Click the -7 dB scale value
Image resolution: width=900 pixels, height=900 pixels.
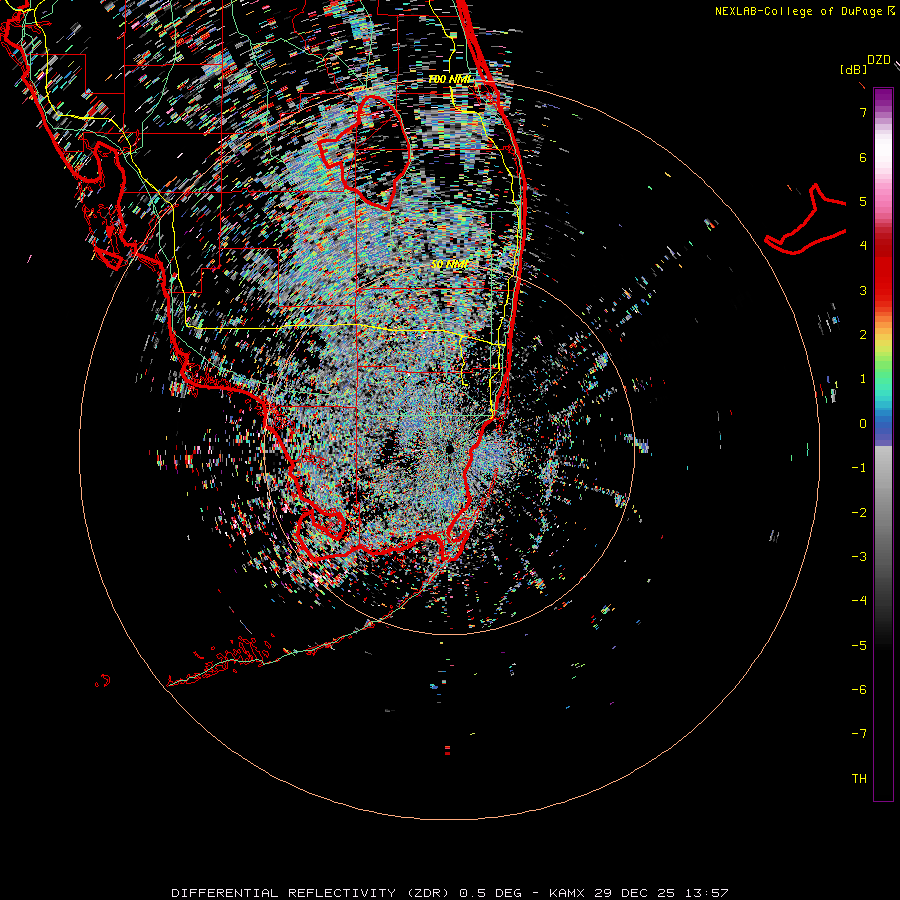pos(859,734)
